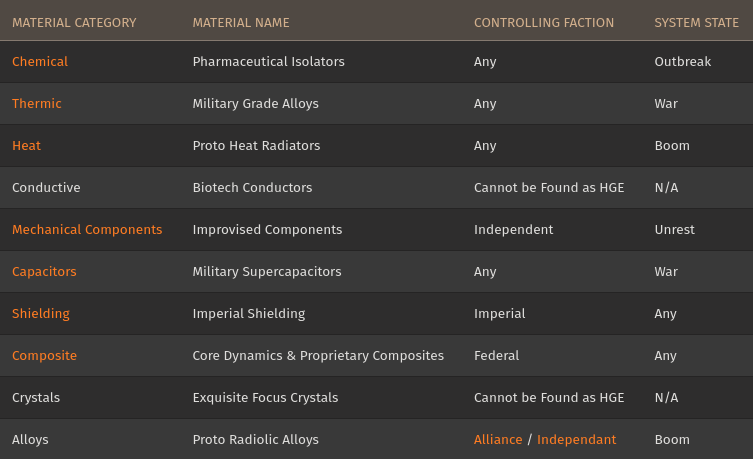Click the Thermic category link
Image resolution: width=753 pixels, height=459 pixels.
tap(37, 104)
